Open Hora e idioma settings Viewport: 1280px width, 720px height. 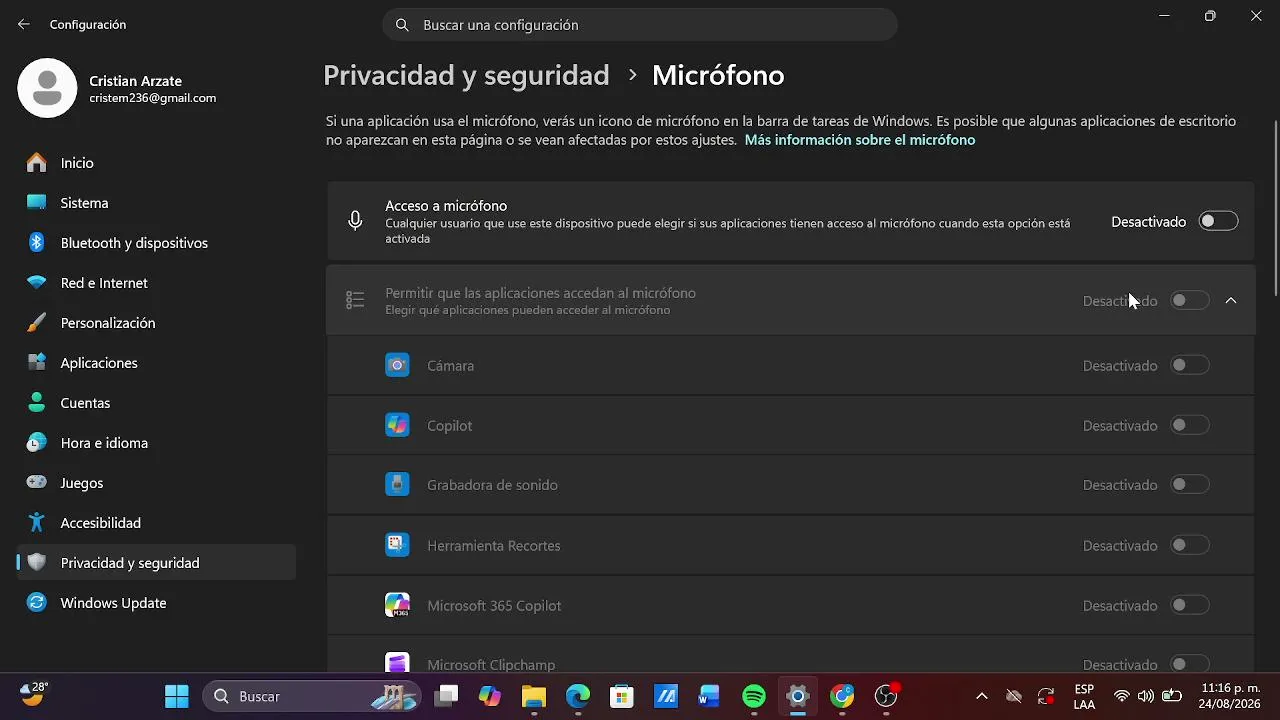pos(156,443)
